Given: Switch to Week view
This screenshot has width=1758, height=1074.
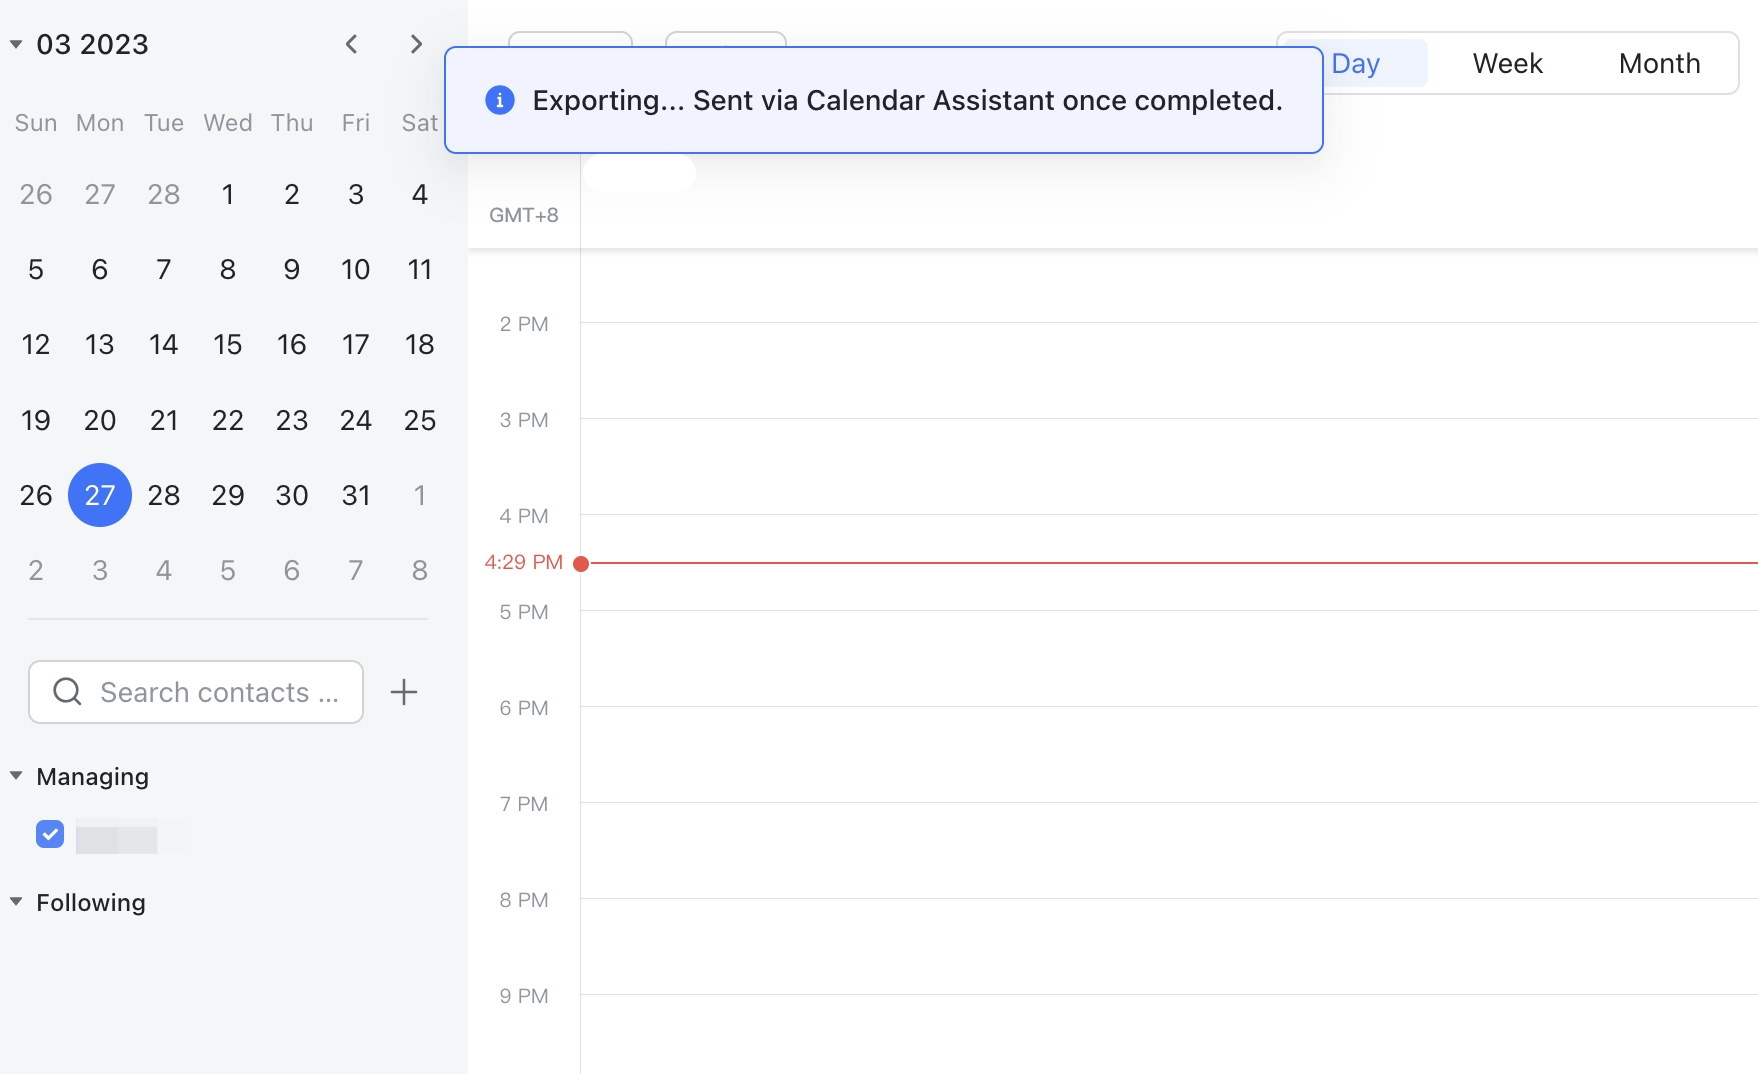Looking at the screenshot, I should pyautogui.click(x=1506, y=63).
